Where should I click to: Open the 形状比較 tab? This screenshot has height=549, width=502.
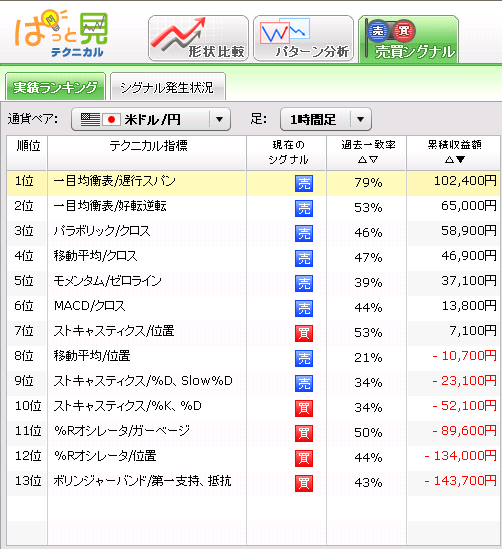click(x=198, y=38)
